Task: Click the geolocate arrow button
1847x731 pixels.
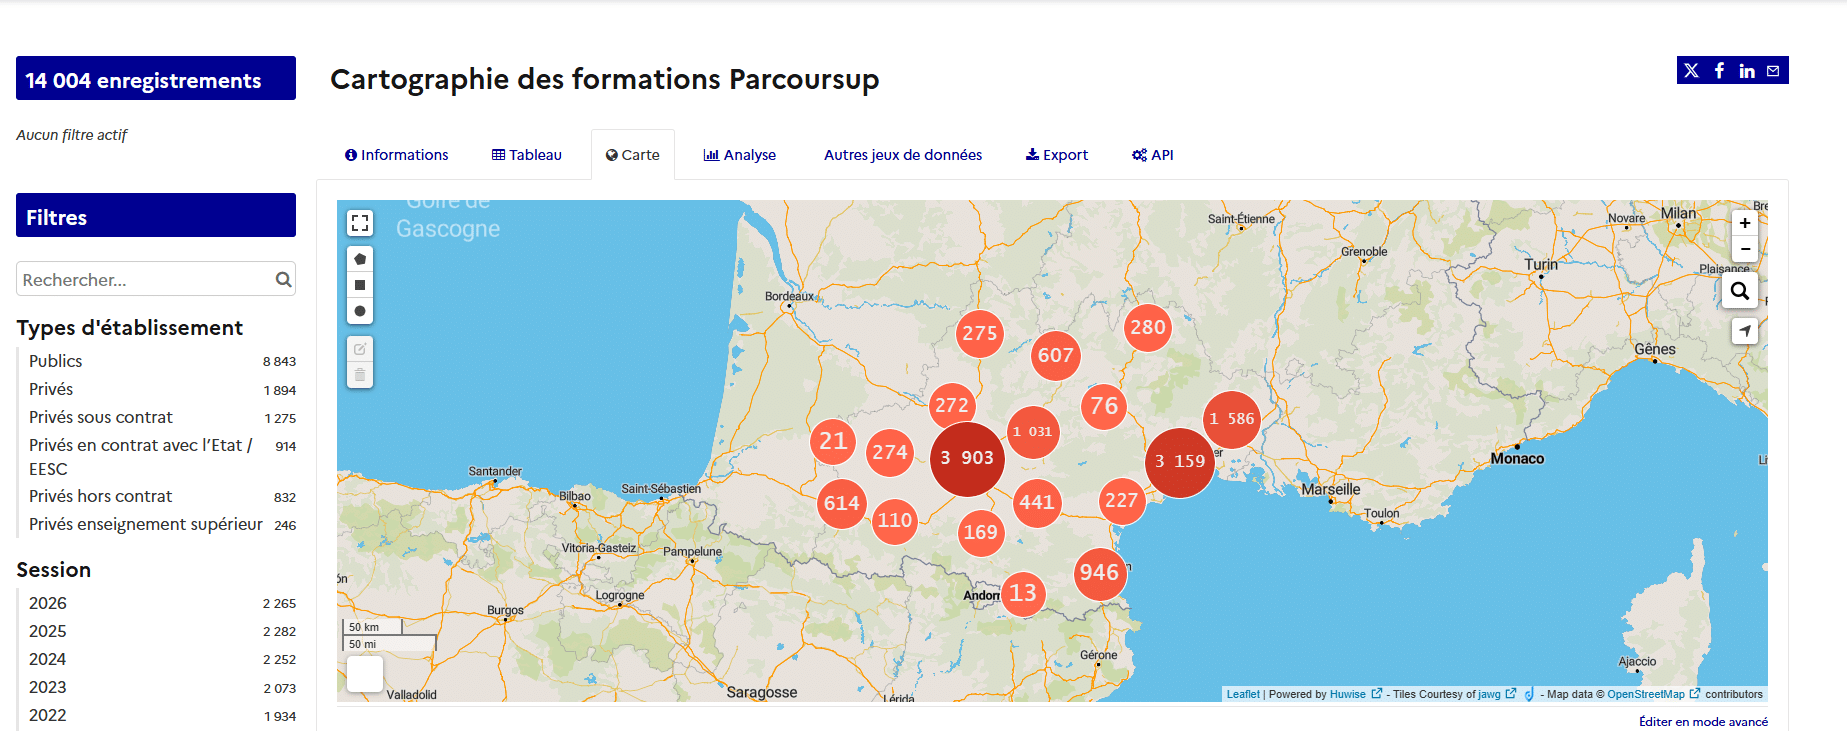Action: 1745,331
